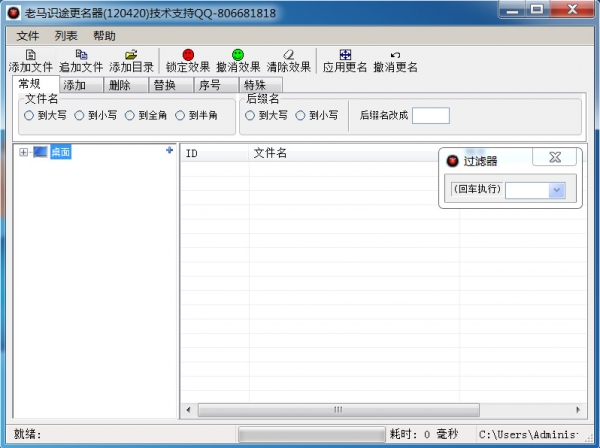
Task: Click the scrollbar right arrow
Action: [577, 410]
